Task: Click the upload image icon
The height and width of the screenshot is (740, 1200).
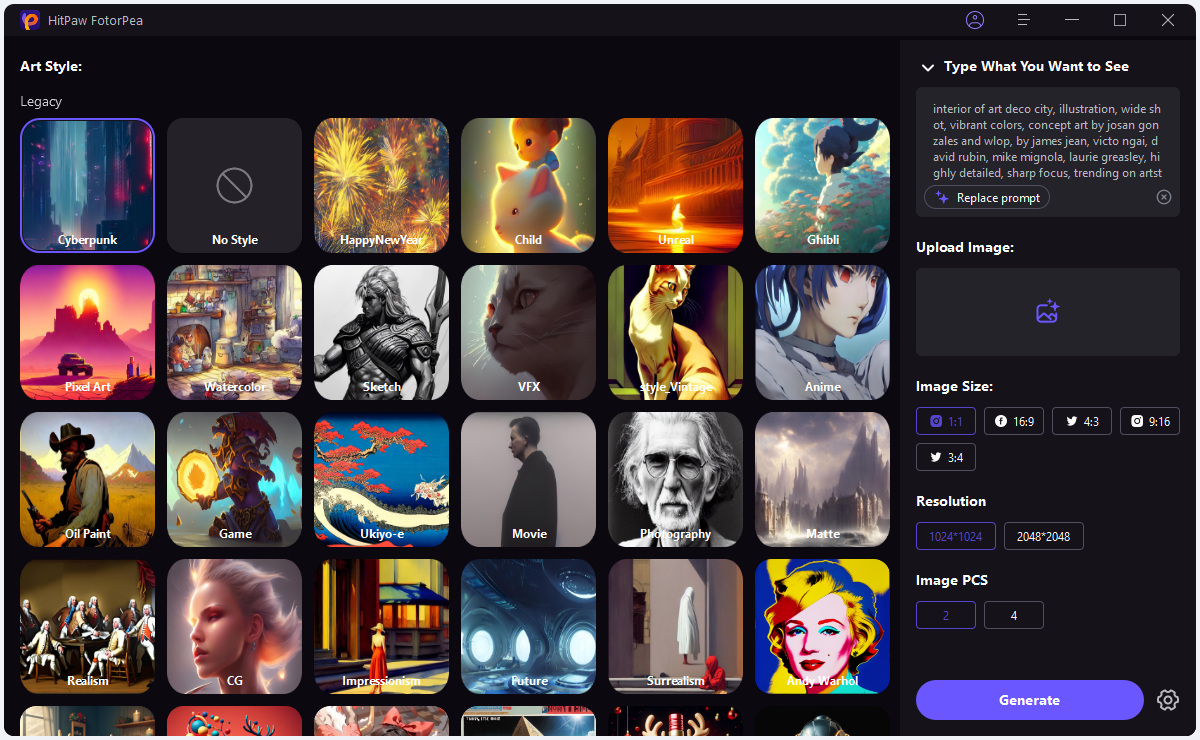Action: click(x=1047, y=312)
